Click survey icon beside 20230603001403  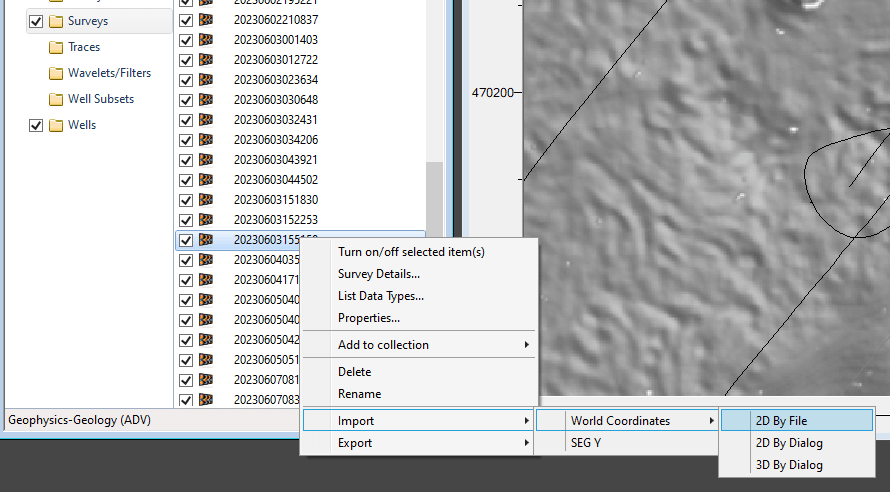pos(206,40)
